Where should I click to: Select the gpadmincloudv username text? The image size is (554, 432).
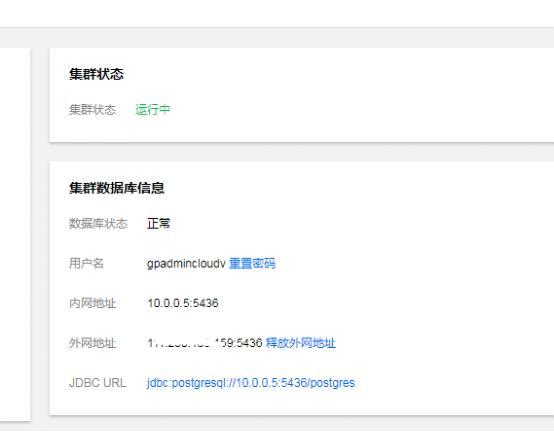tap(186, 264)
